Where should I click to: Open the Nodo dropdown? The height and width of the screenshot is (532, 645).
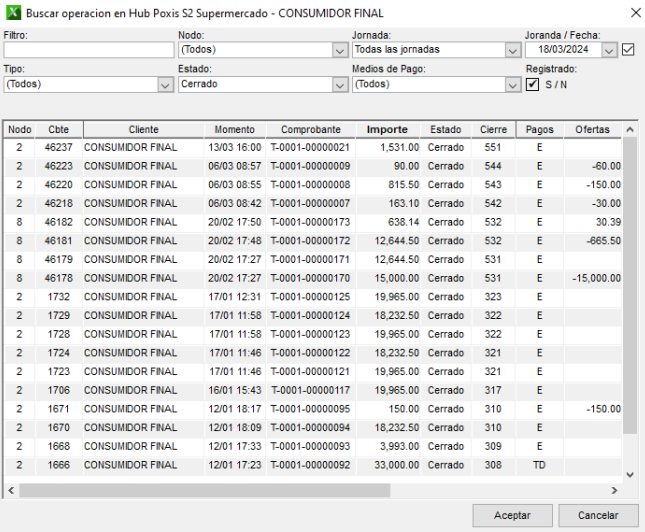point(339,50)
